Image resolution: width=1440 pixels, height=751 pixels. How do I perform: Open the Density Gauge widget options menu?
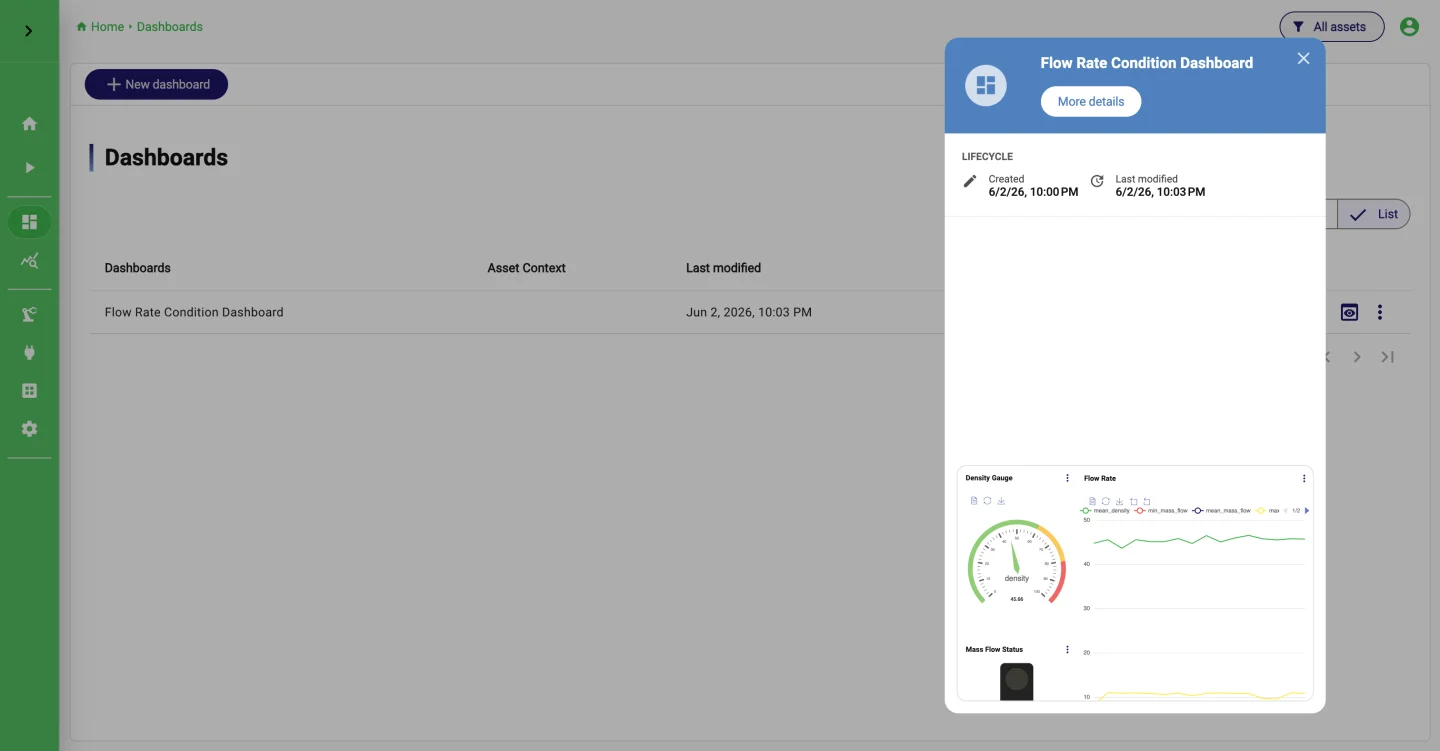click(x=1068, y=478)
